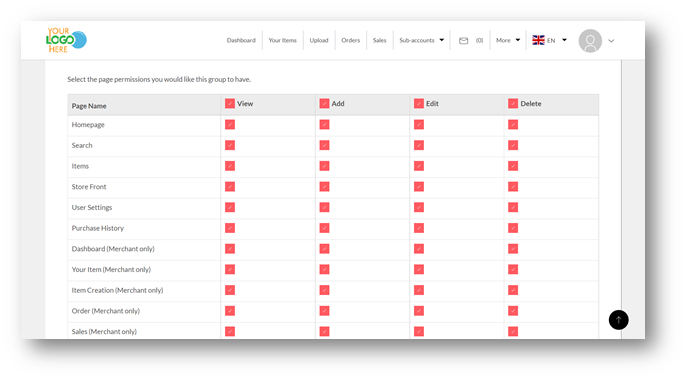Open the Orders navigation link

351,40
